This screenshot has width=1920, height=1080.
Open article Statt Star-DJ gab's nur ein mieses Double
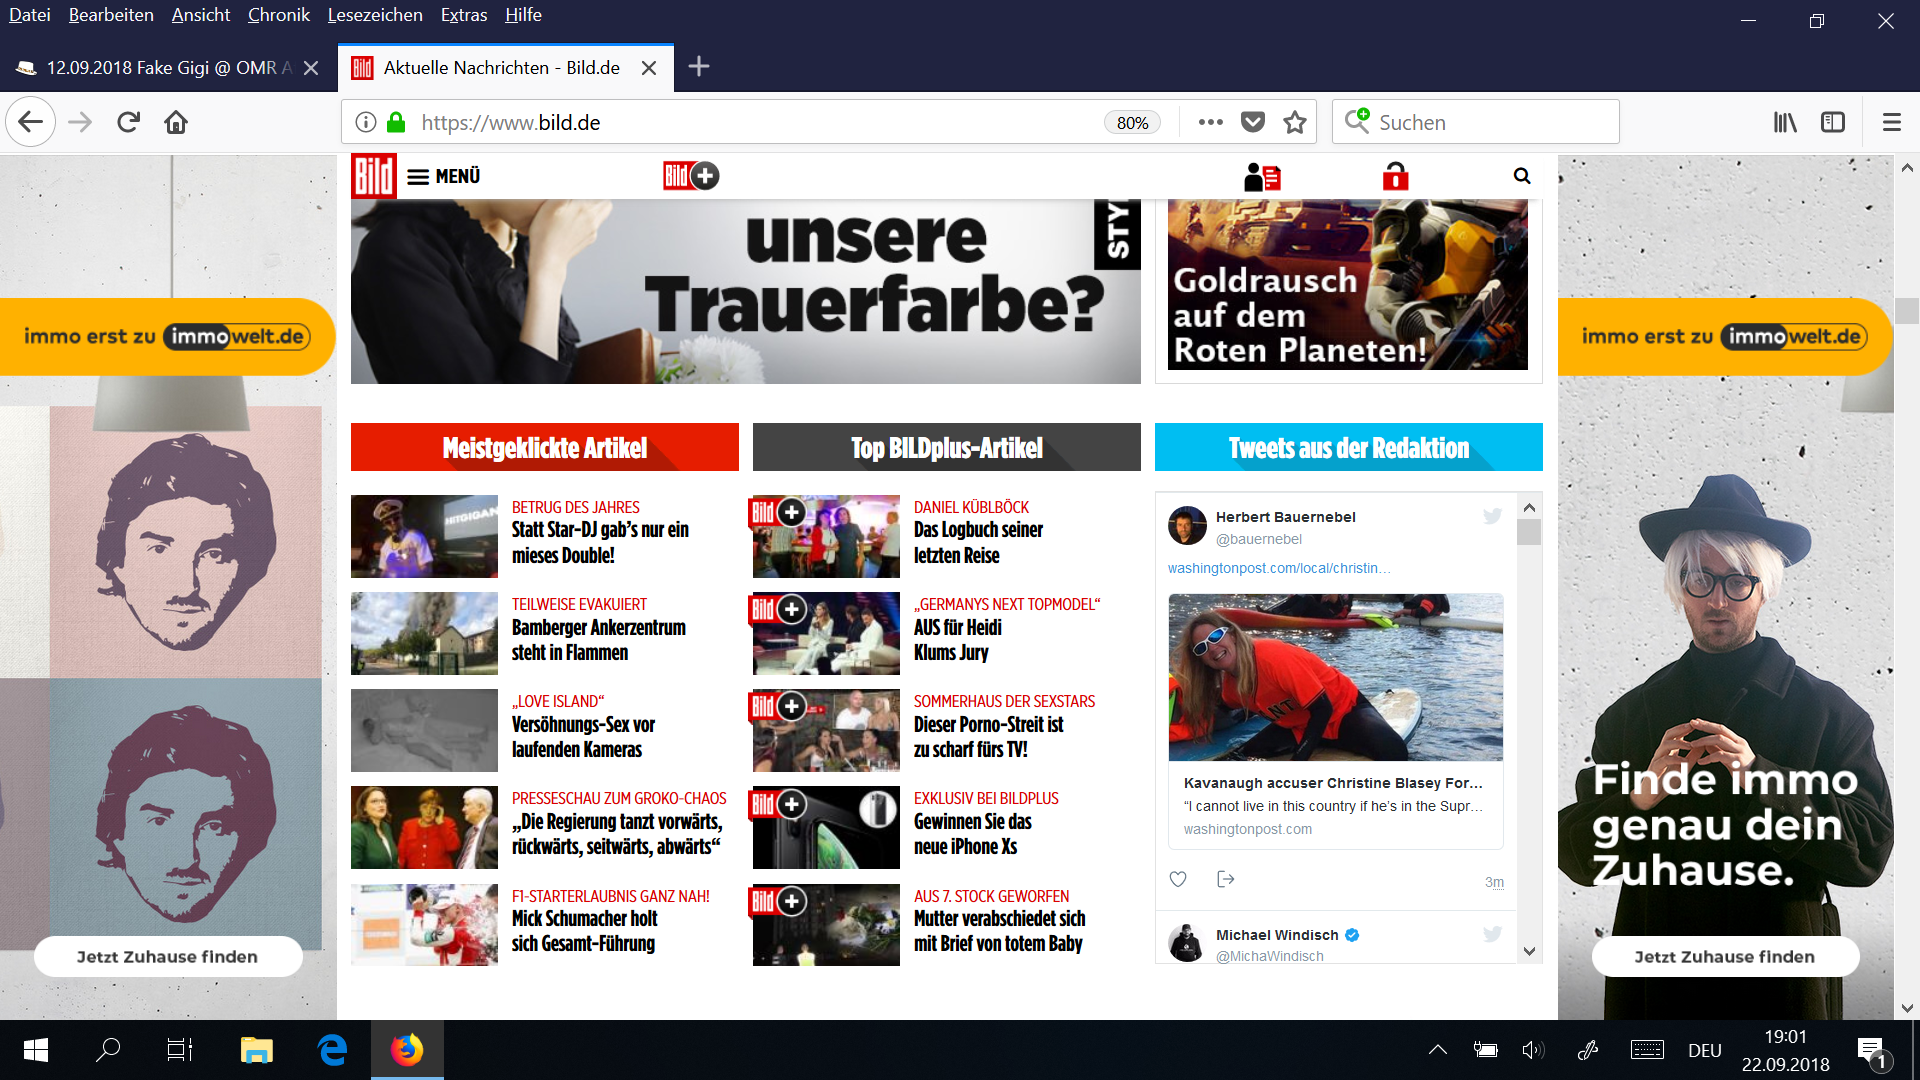click(600, 542)
